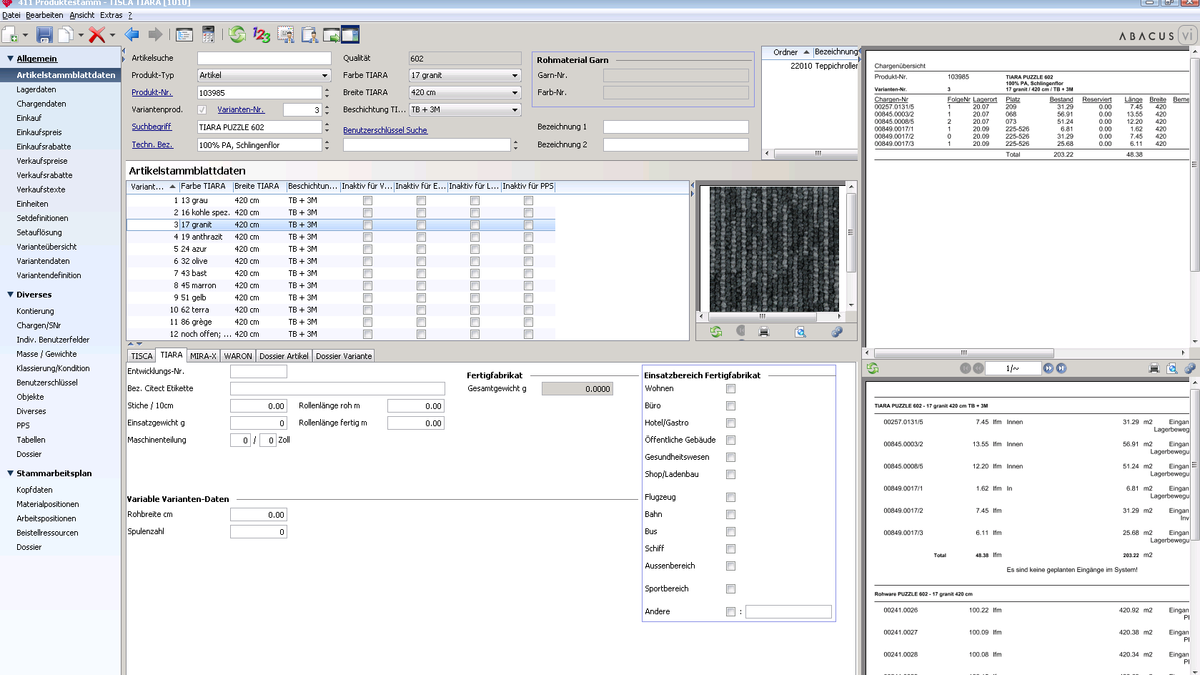Switch to the Dossier Variante tab

point(345,355)
